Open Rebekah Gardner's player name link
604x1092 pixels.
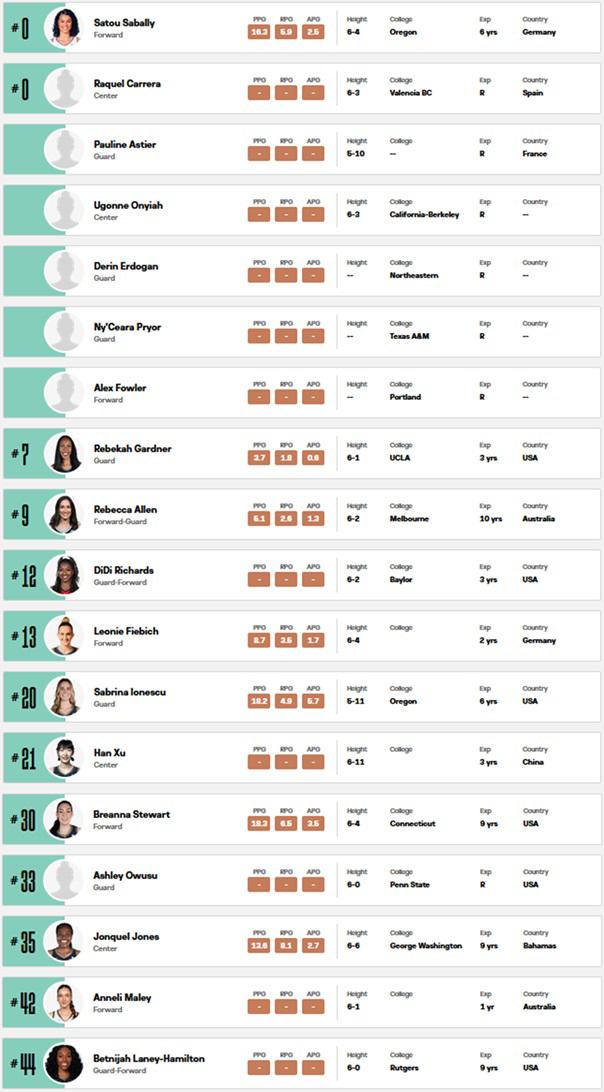132,448
